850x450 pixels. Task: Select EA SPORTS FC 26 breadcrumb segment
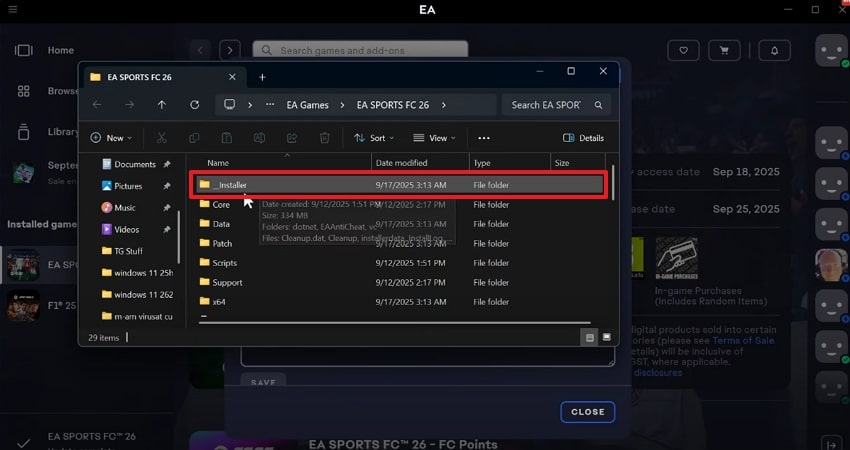click(x=392, y=105)
